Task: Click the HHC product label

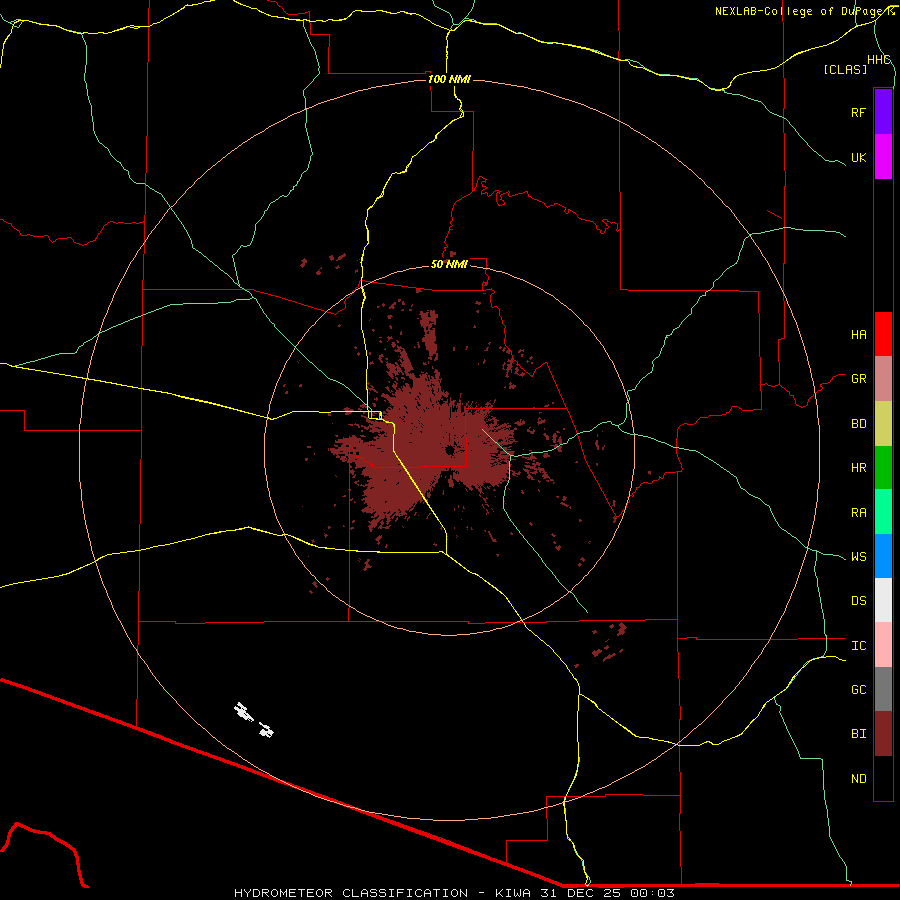Action: pos(878,60)
